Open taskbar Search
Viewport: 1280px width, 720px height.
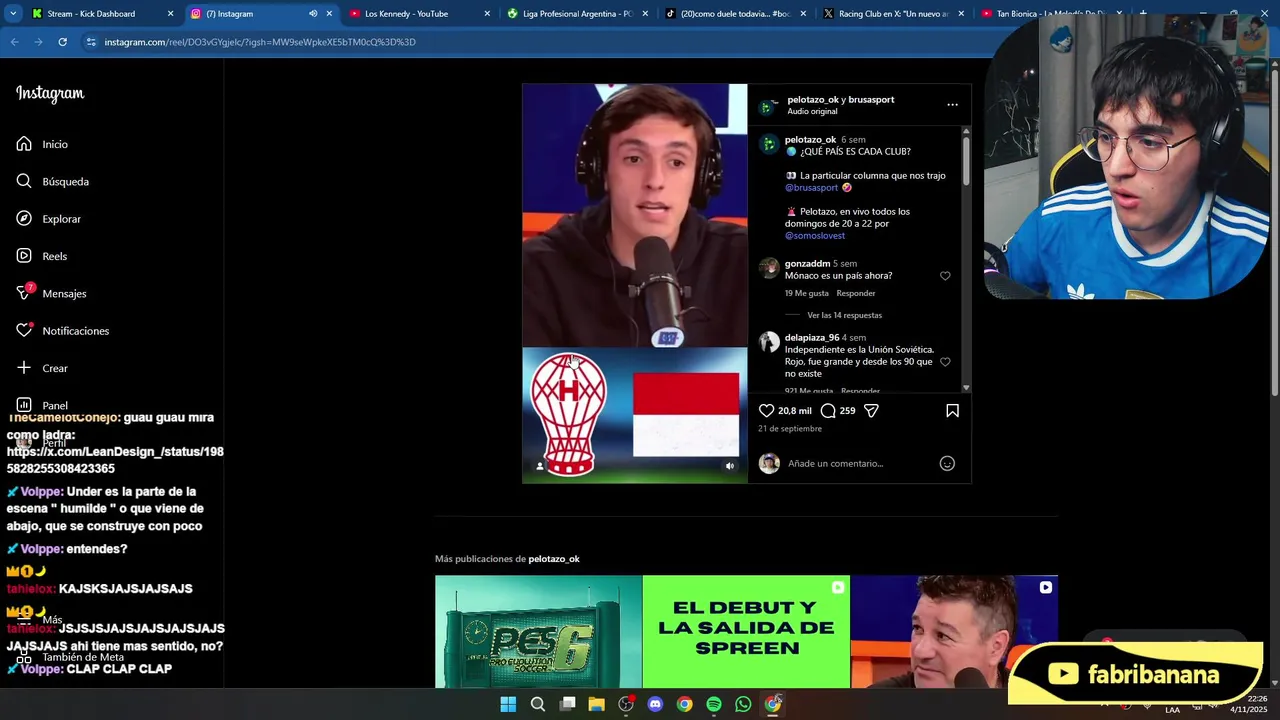click(537, 704)
